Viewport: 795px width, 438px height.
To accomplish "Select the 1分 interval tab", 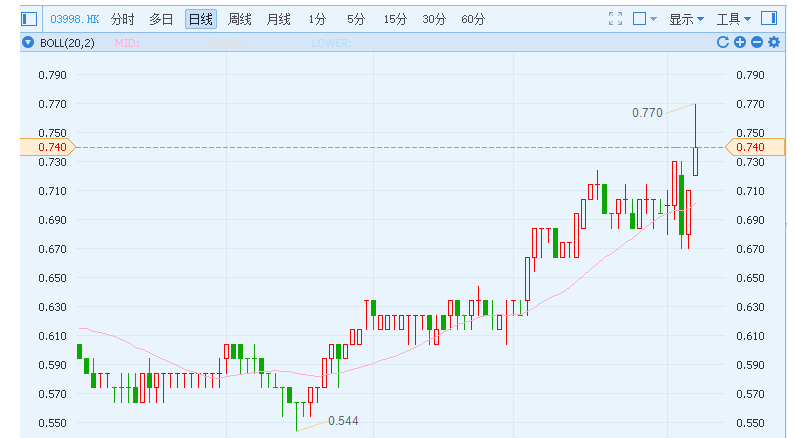I will tap(317, 19).
